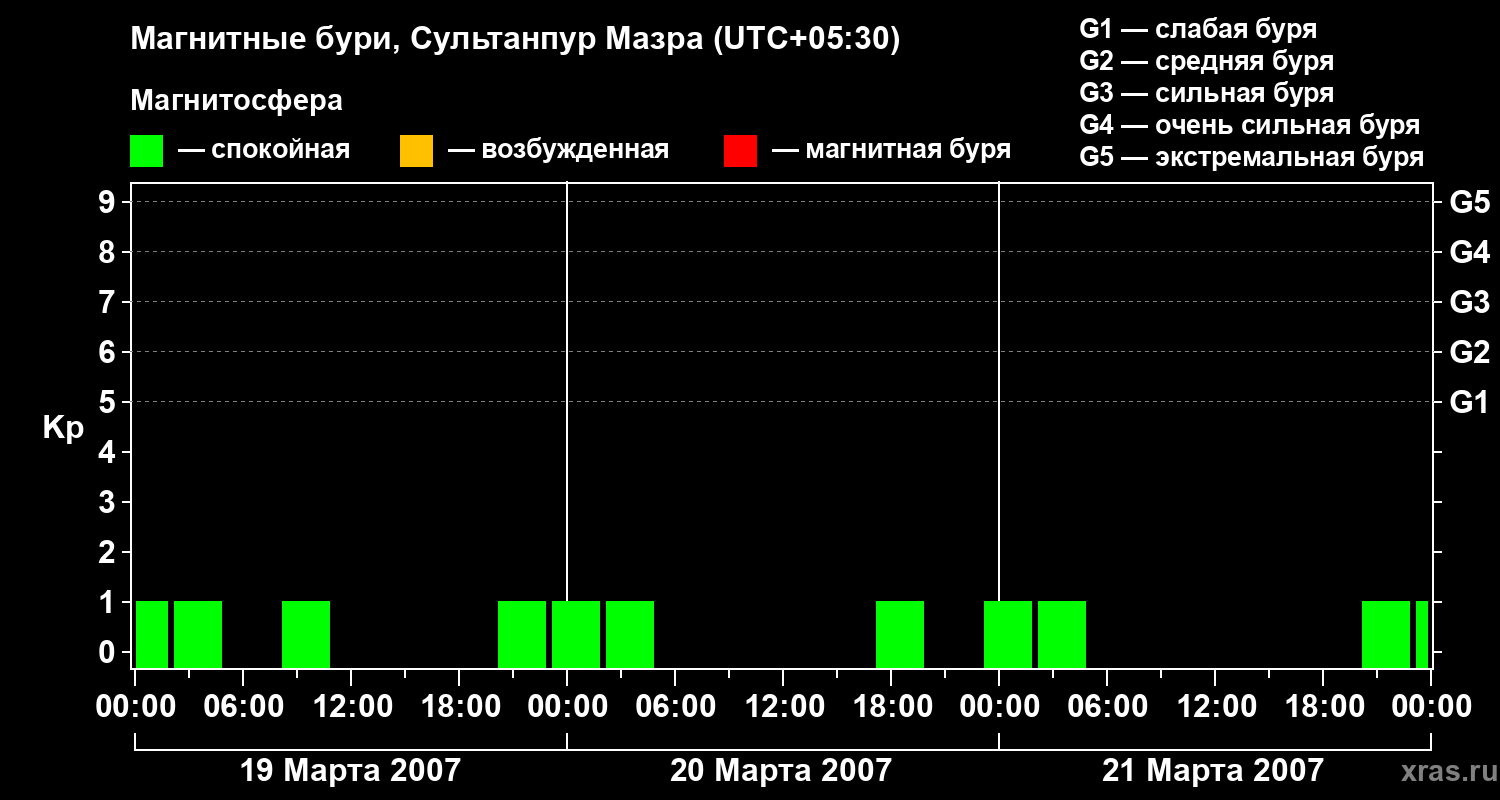Click the '21 Марта 2007' date label
Image resolution: width=1500 pixels, height=800 pixels.
point(1213,771)
